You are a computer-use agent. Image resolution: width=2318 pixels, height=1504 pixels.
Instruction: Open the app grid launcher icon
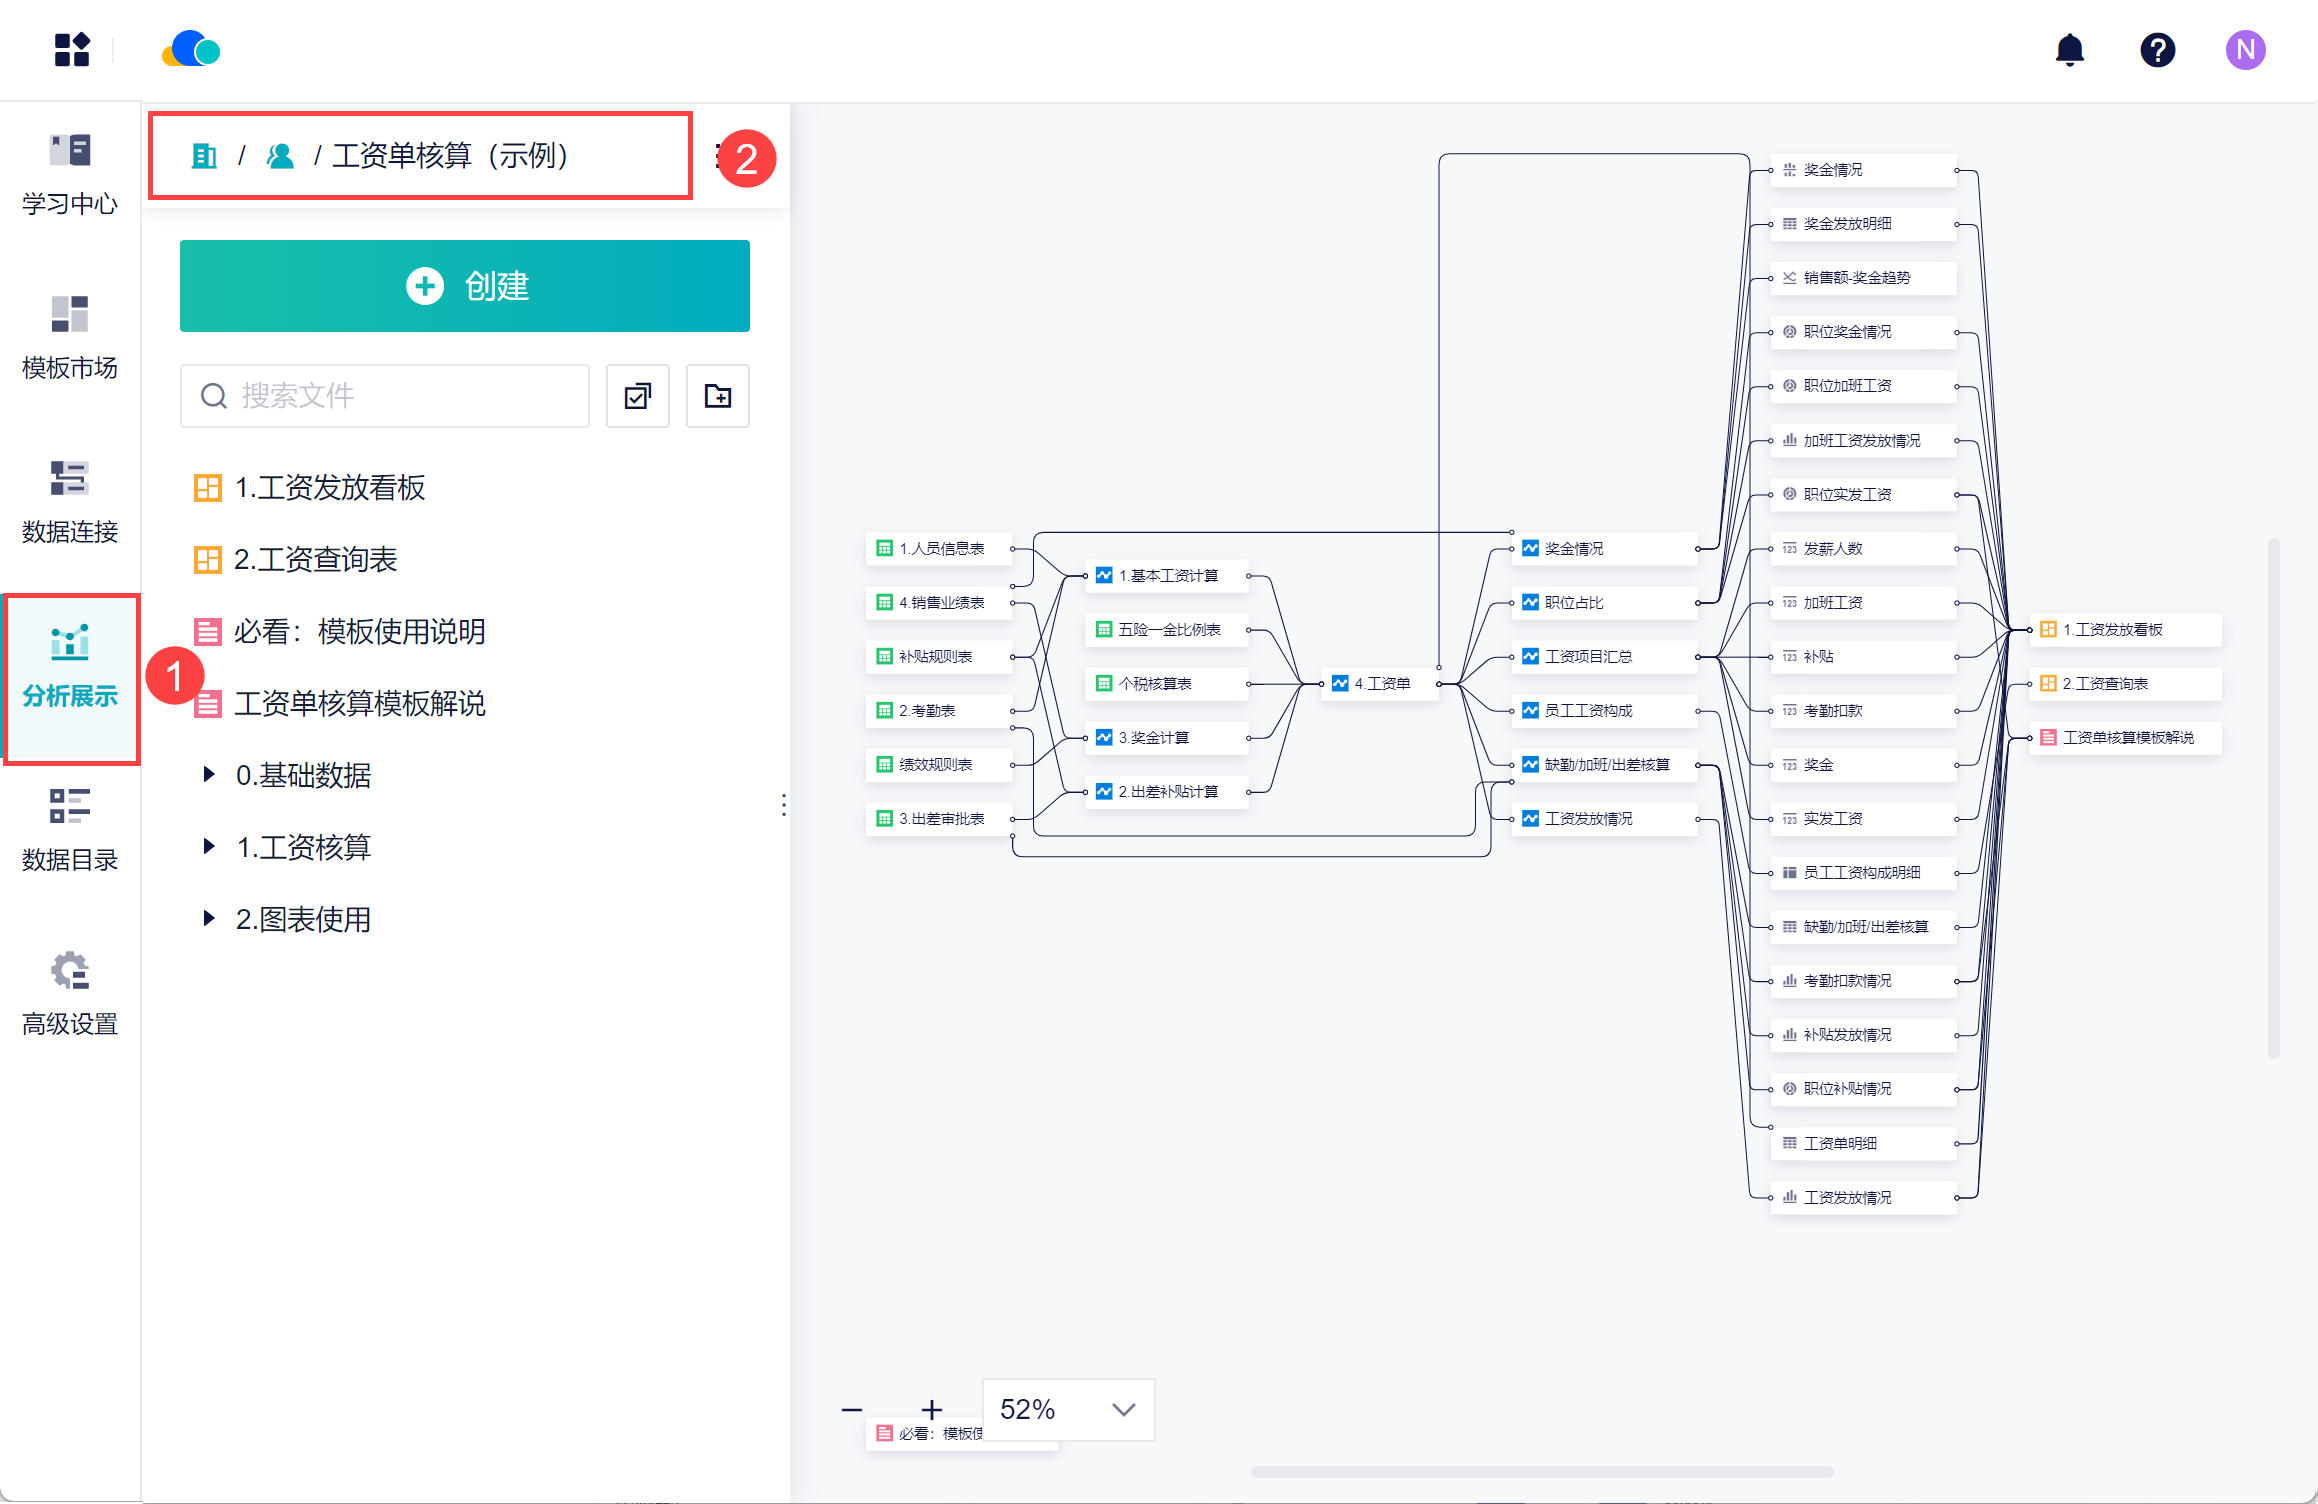tap(72, 50)
